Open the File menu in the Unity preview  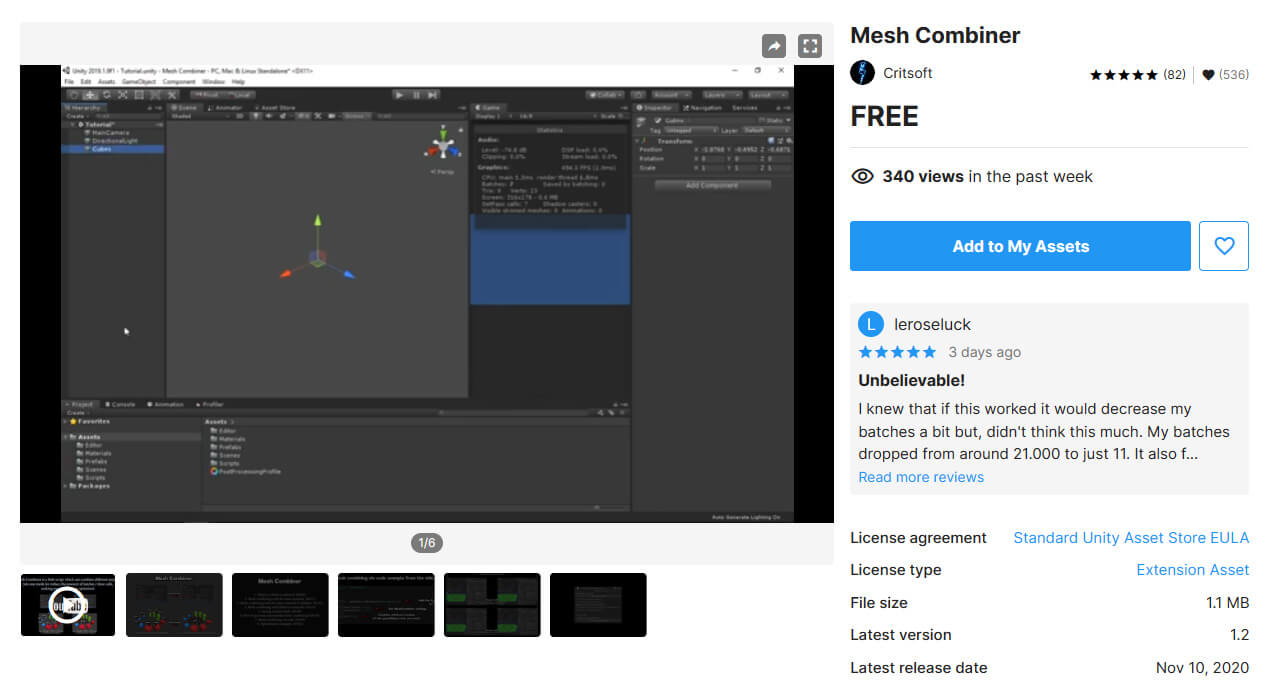pos(68,82)
